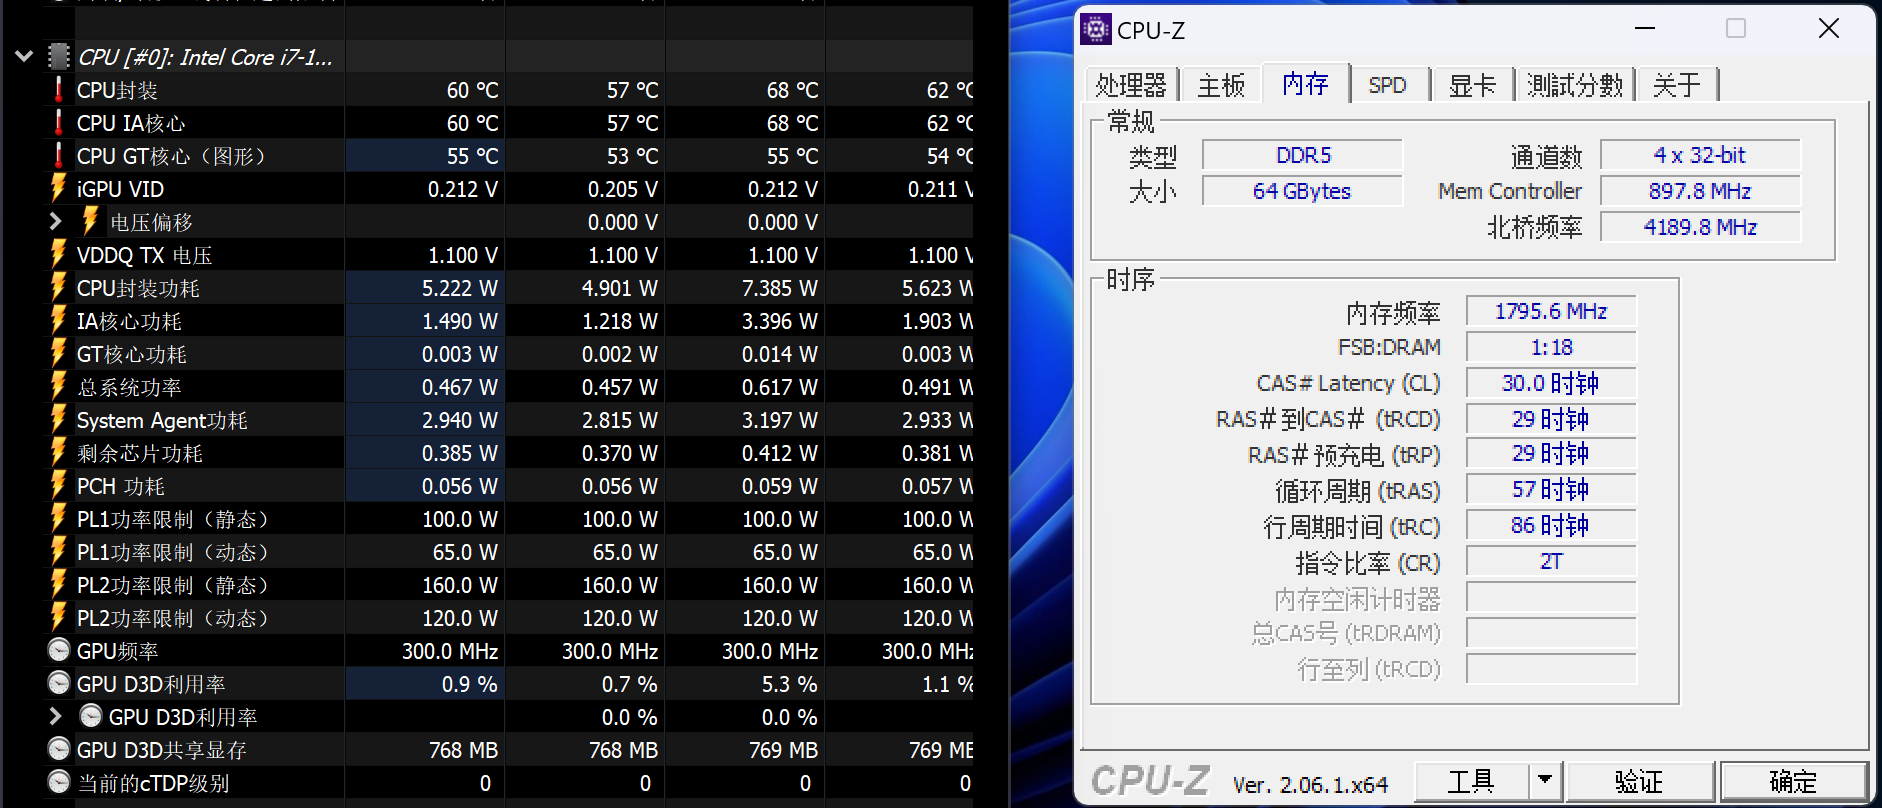The image size is (1882, 808).
Task: Click the clock icon next to GPU频率
Action: [x=59, y=651]
